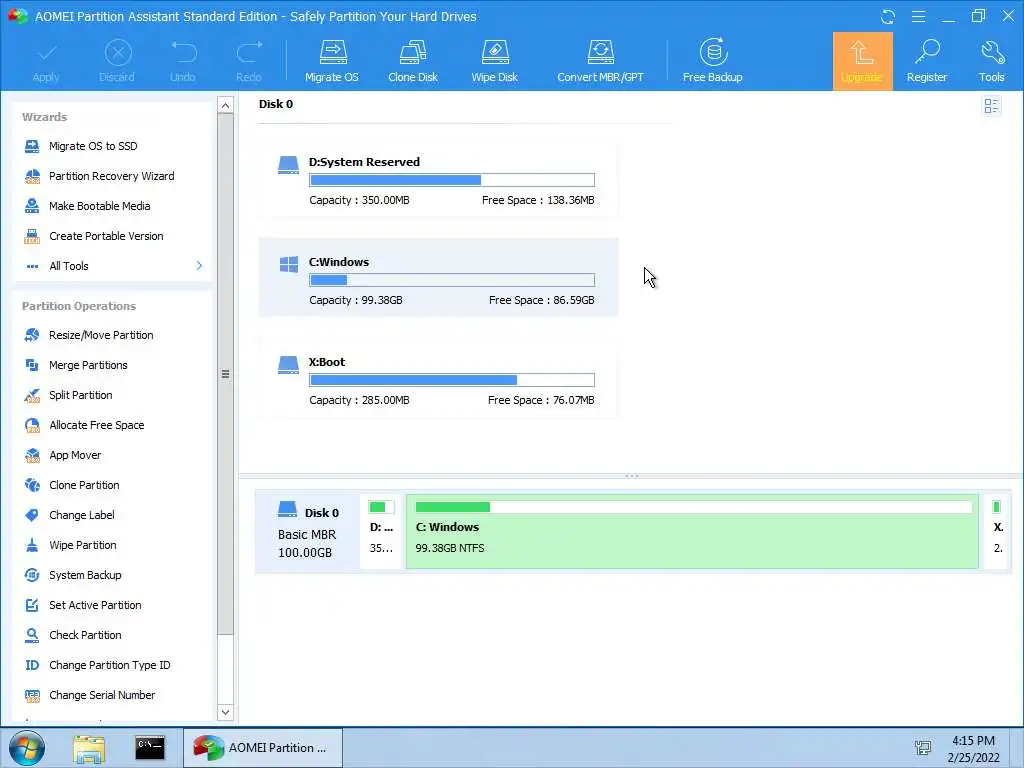The width and height of the screenshot is (1024, 768).
Task: Select the D:System Reserved partition card
Action: pyautogui.click(x=439, y=178)
